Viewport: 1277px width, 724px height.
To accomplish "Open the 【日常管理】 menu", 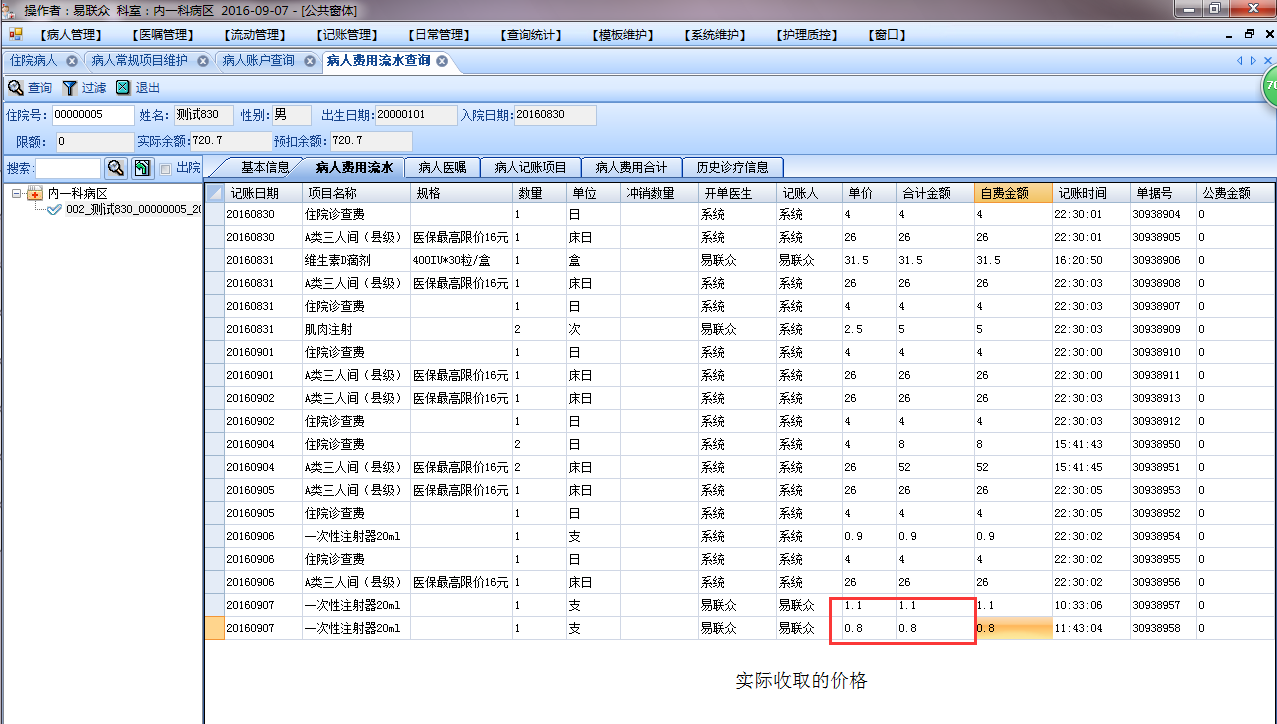I will [439, 35].
